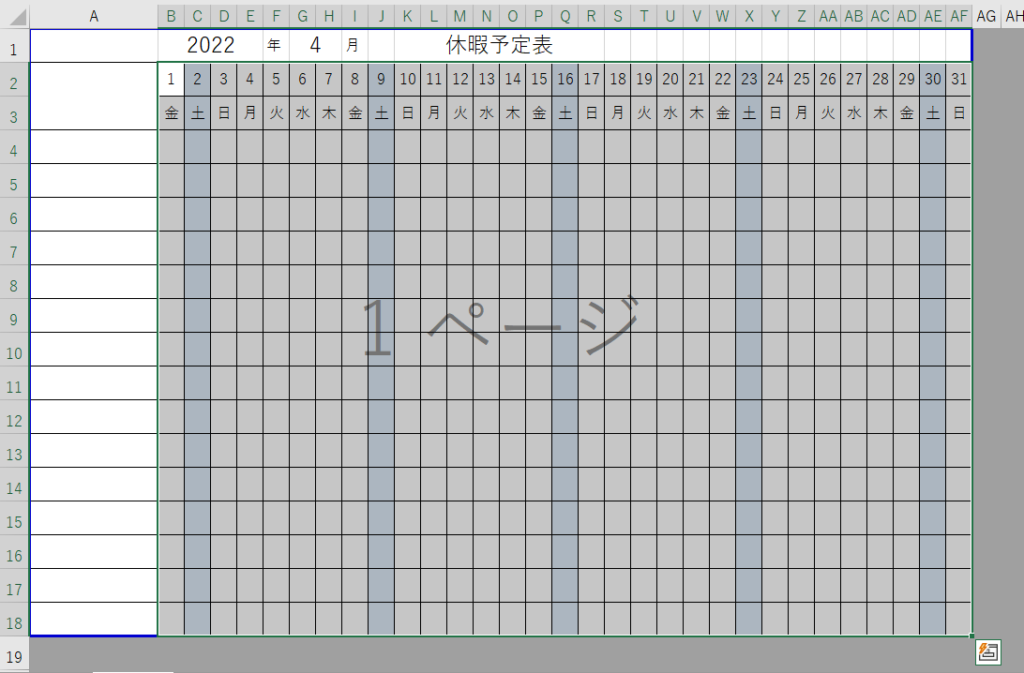Select row 1 header
This screenshot has height=673, width=1024.
pyautogui.click(x=14, y=46)
